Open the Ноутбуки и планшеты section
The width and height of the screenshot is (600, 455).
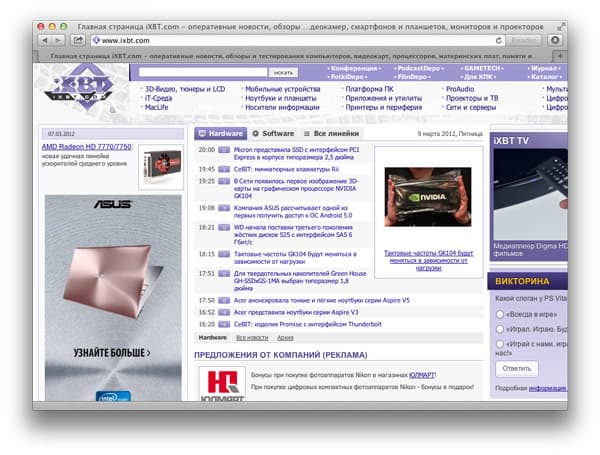coord(280,98)
